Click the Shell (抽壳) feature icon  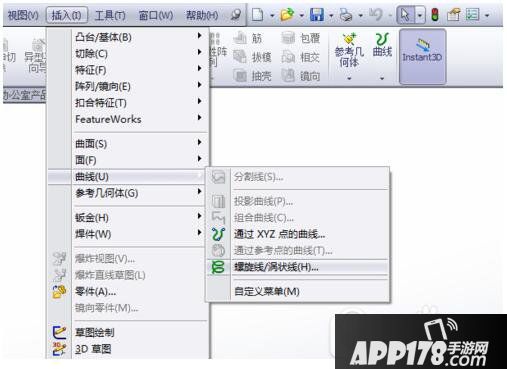pyautogui.click(x=240, y=76)
